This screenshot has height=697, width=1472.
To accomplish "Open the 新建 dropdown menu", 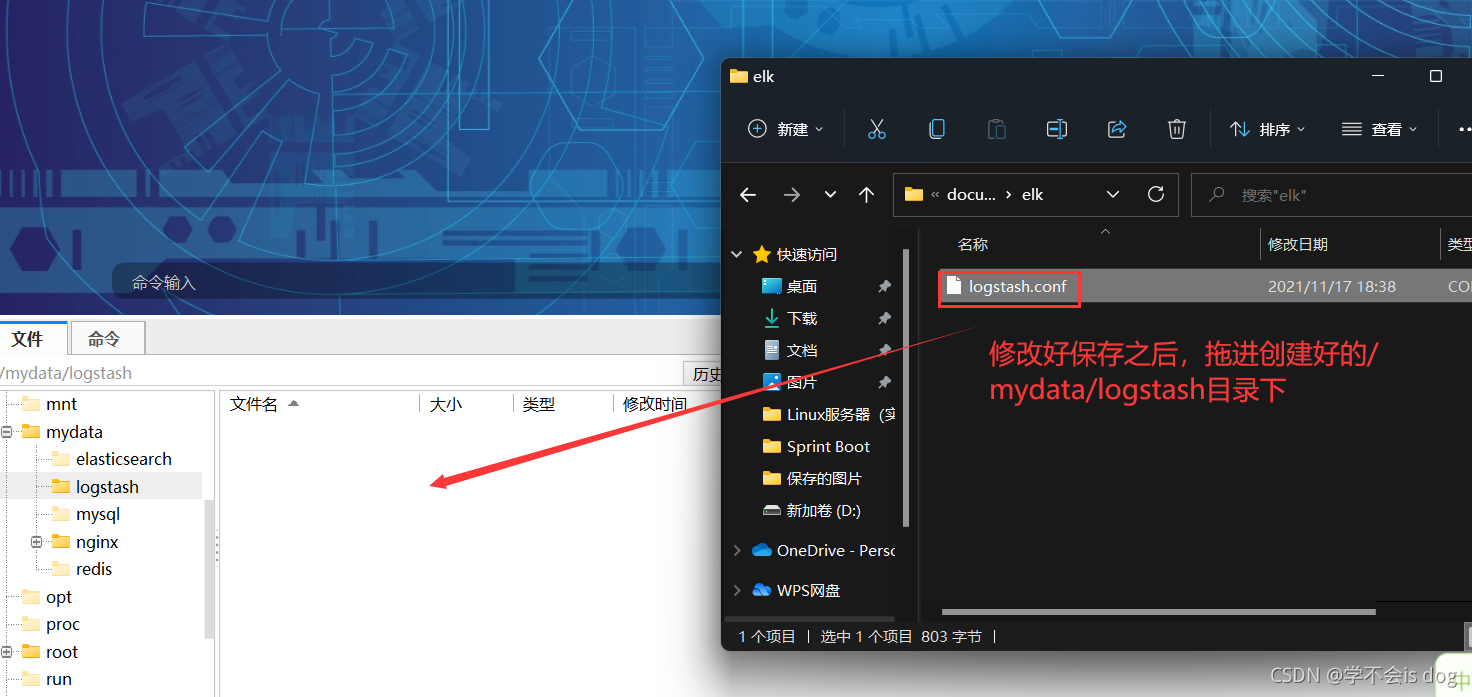I will coord(786,128).
